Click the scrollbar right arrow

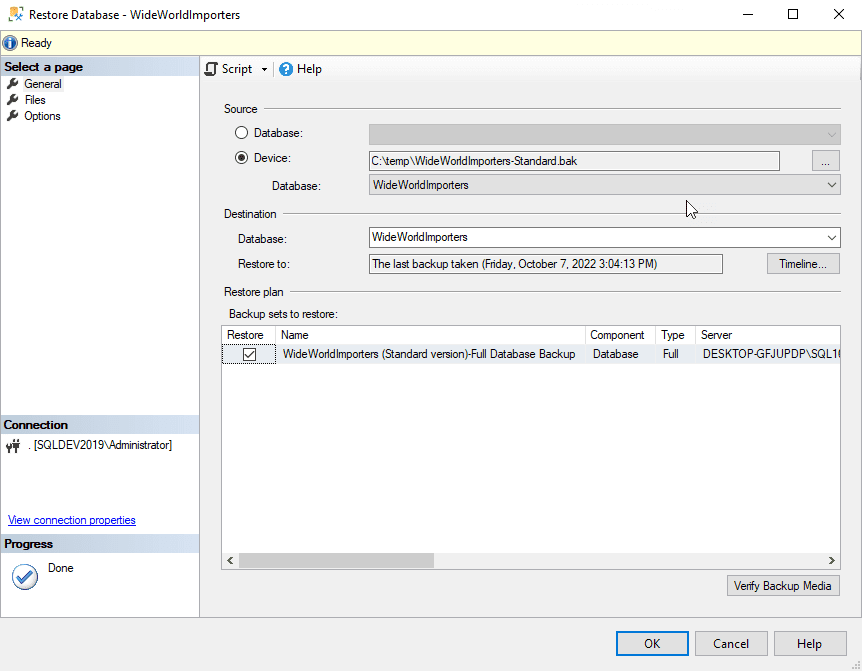coord(831,561)
